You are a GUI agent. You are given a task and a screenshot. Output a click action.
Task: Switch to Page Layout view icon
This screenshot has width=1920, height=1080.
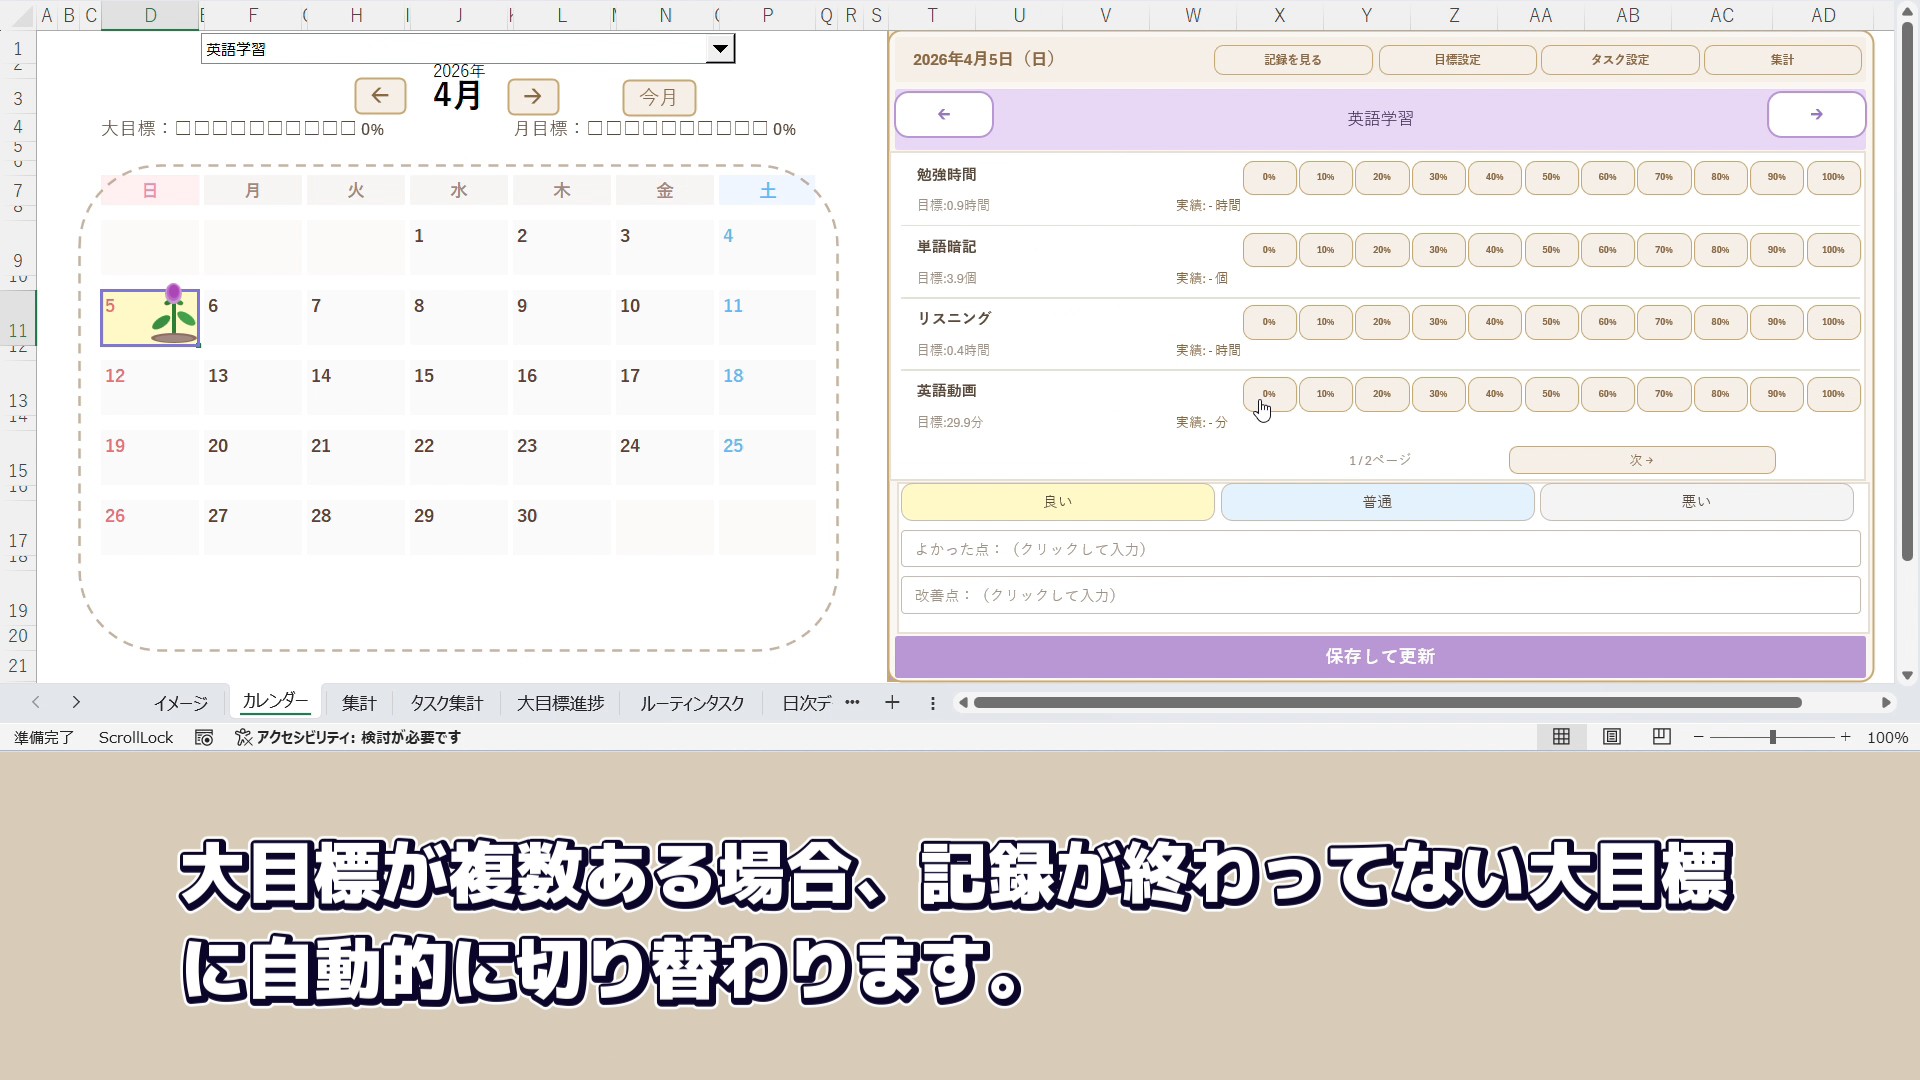pyautogui.click(x=1611, y=737)
